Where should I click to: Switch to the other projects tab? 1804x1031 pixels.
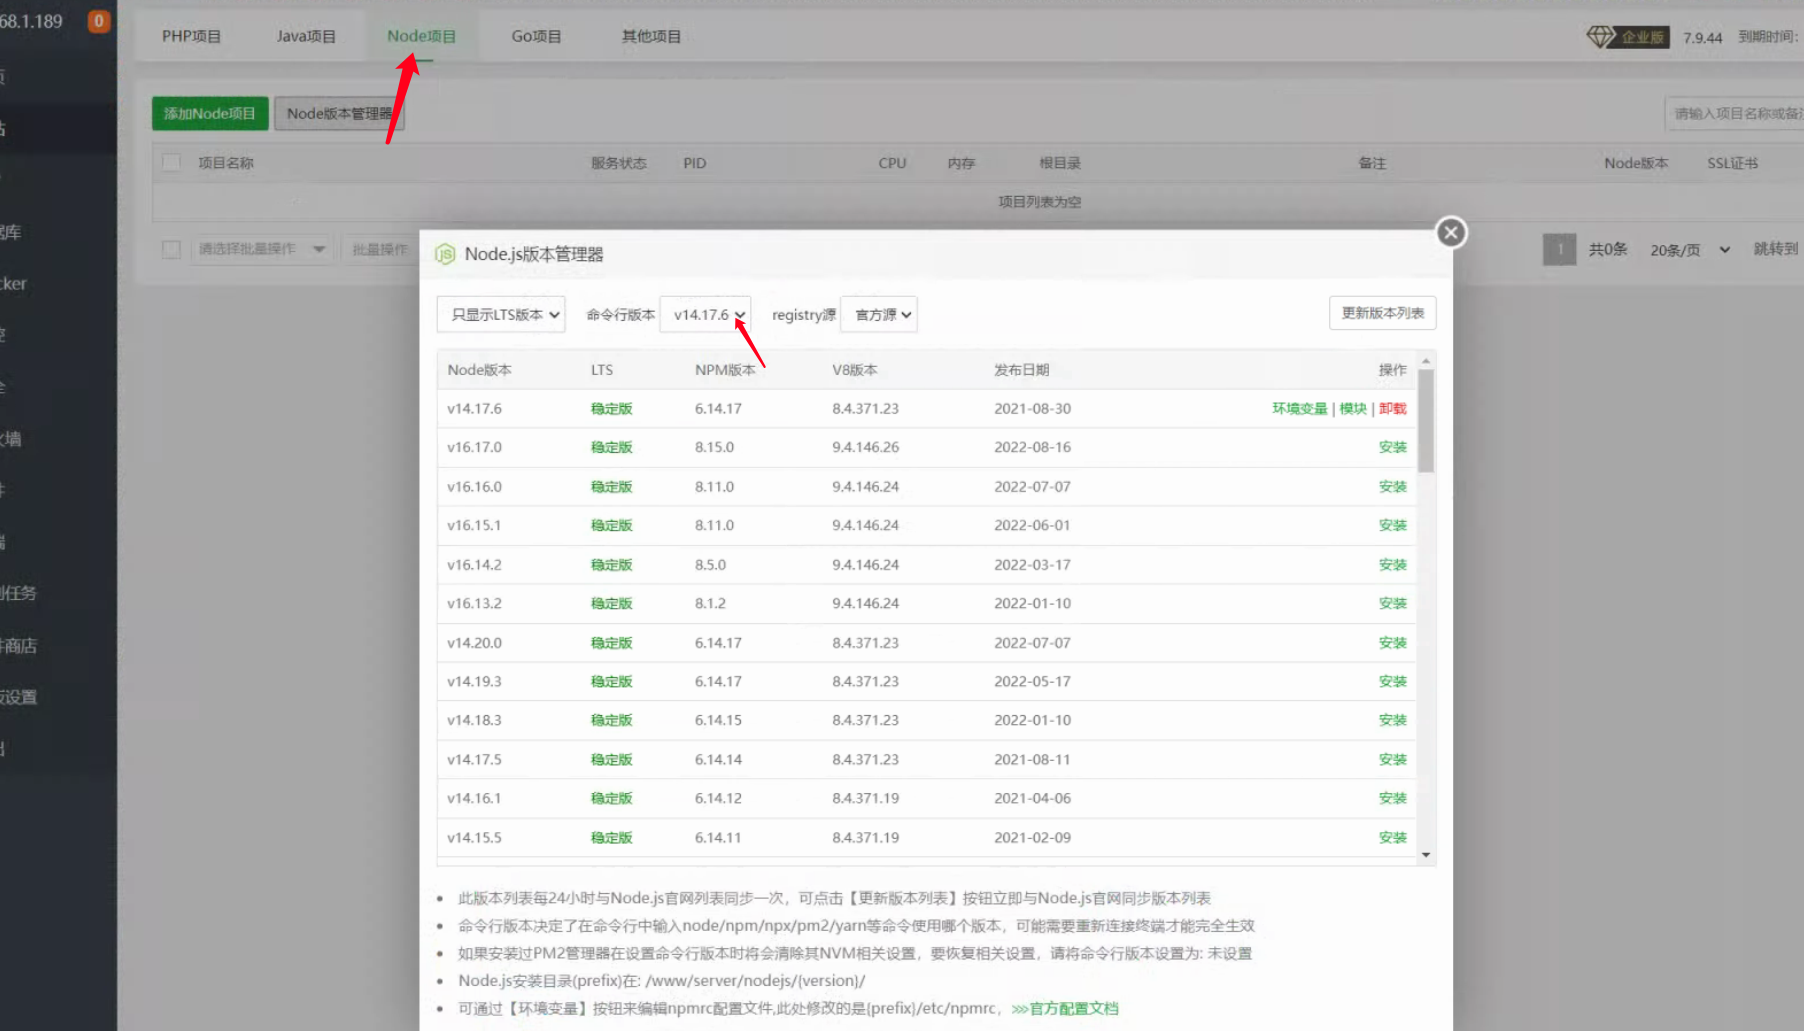pos(651,37)
